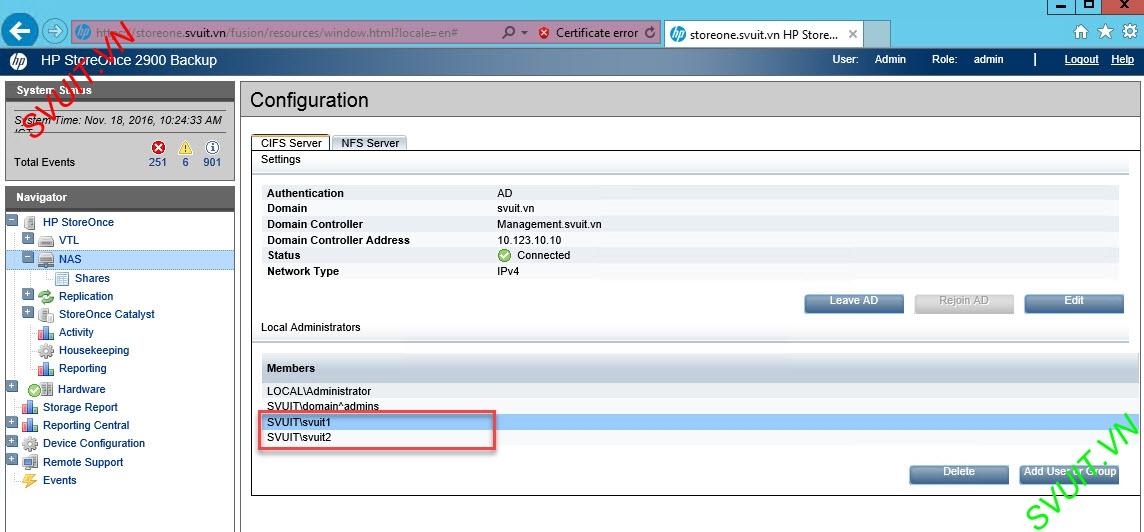The image size is (1144, 532).
Task: Open Storage Report in Navigator
Action: [x=80, y=407]
